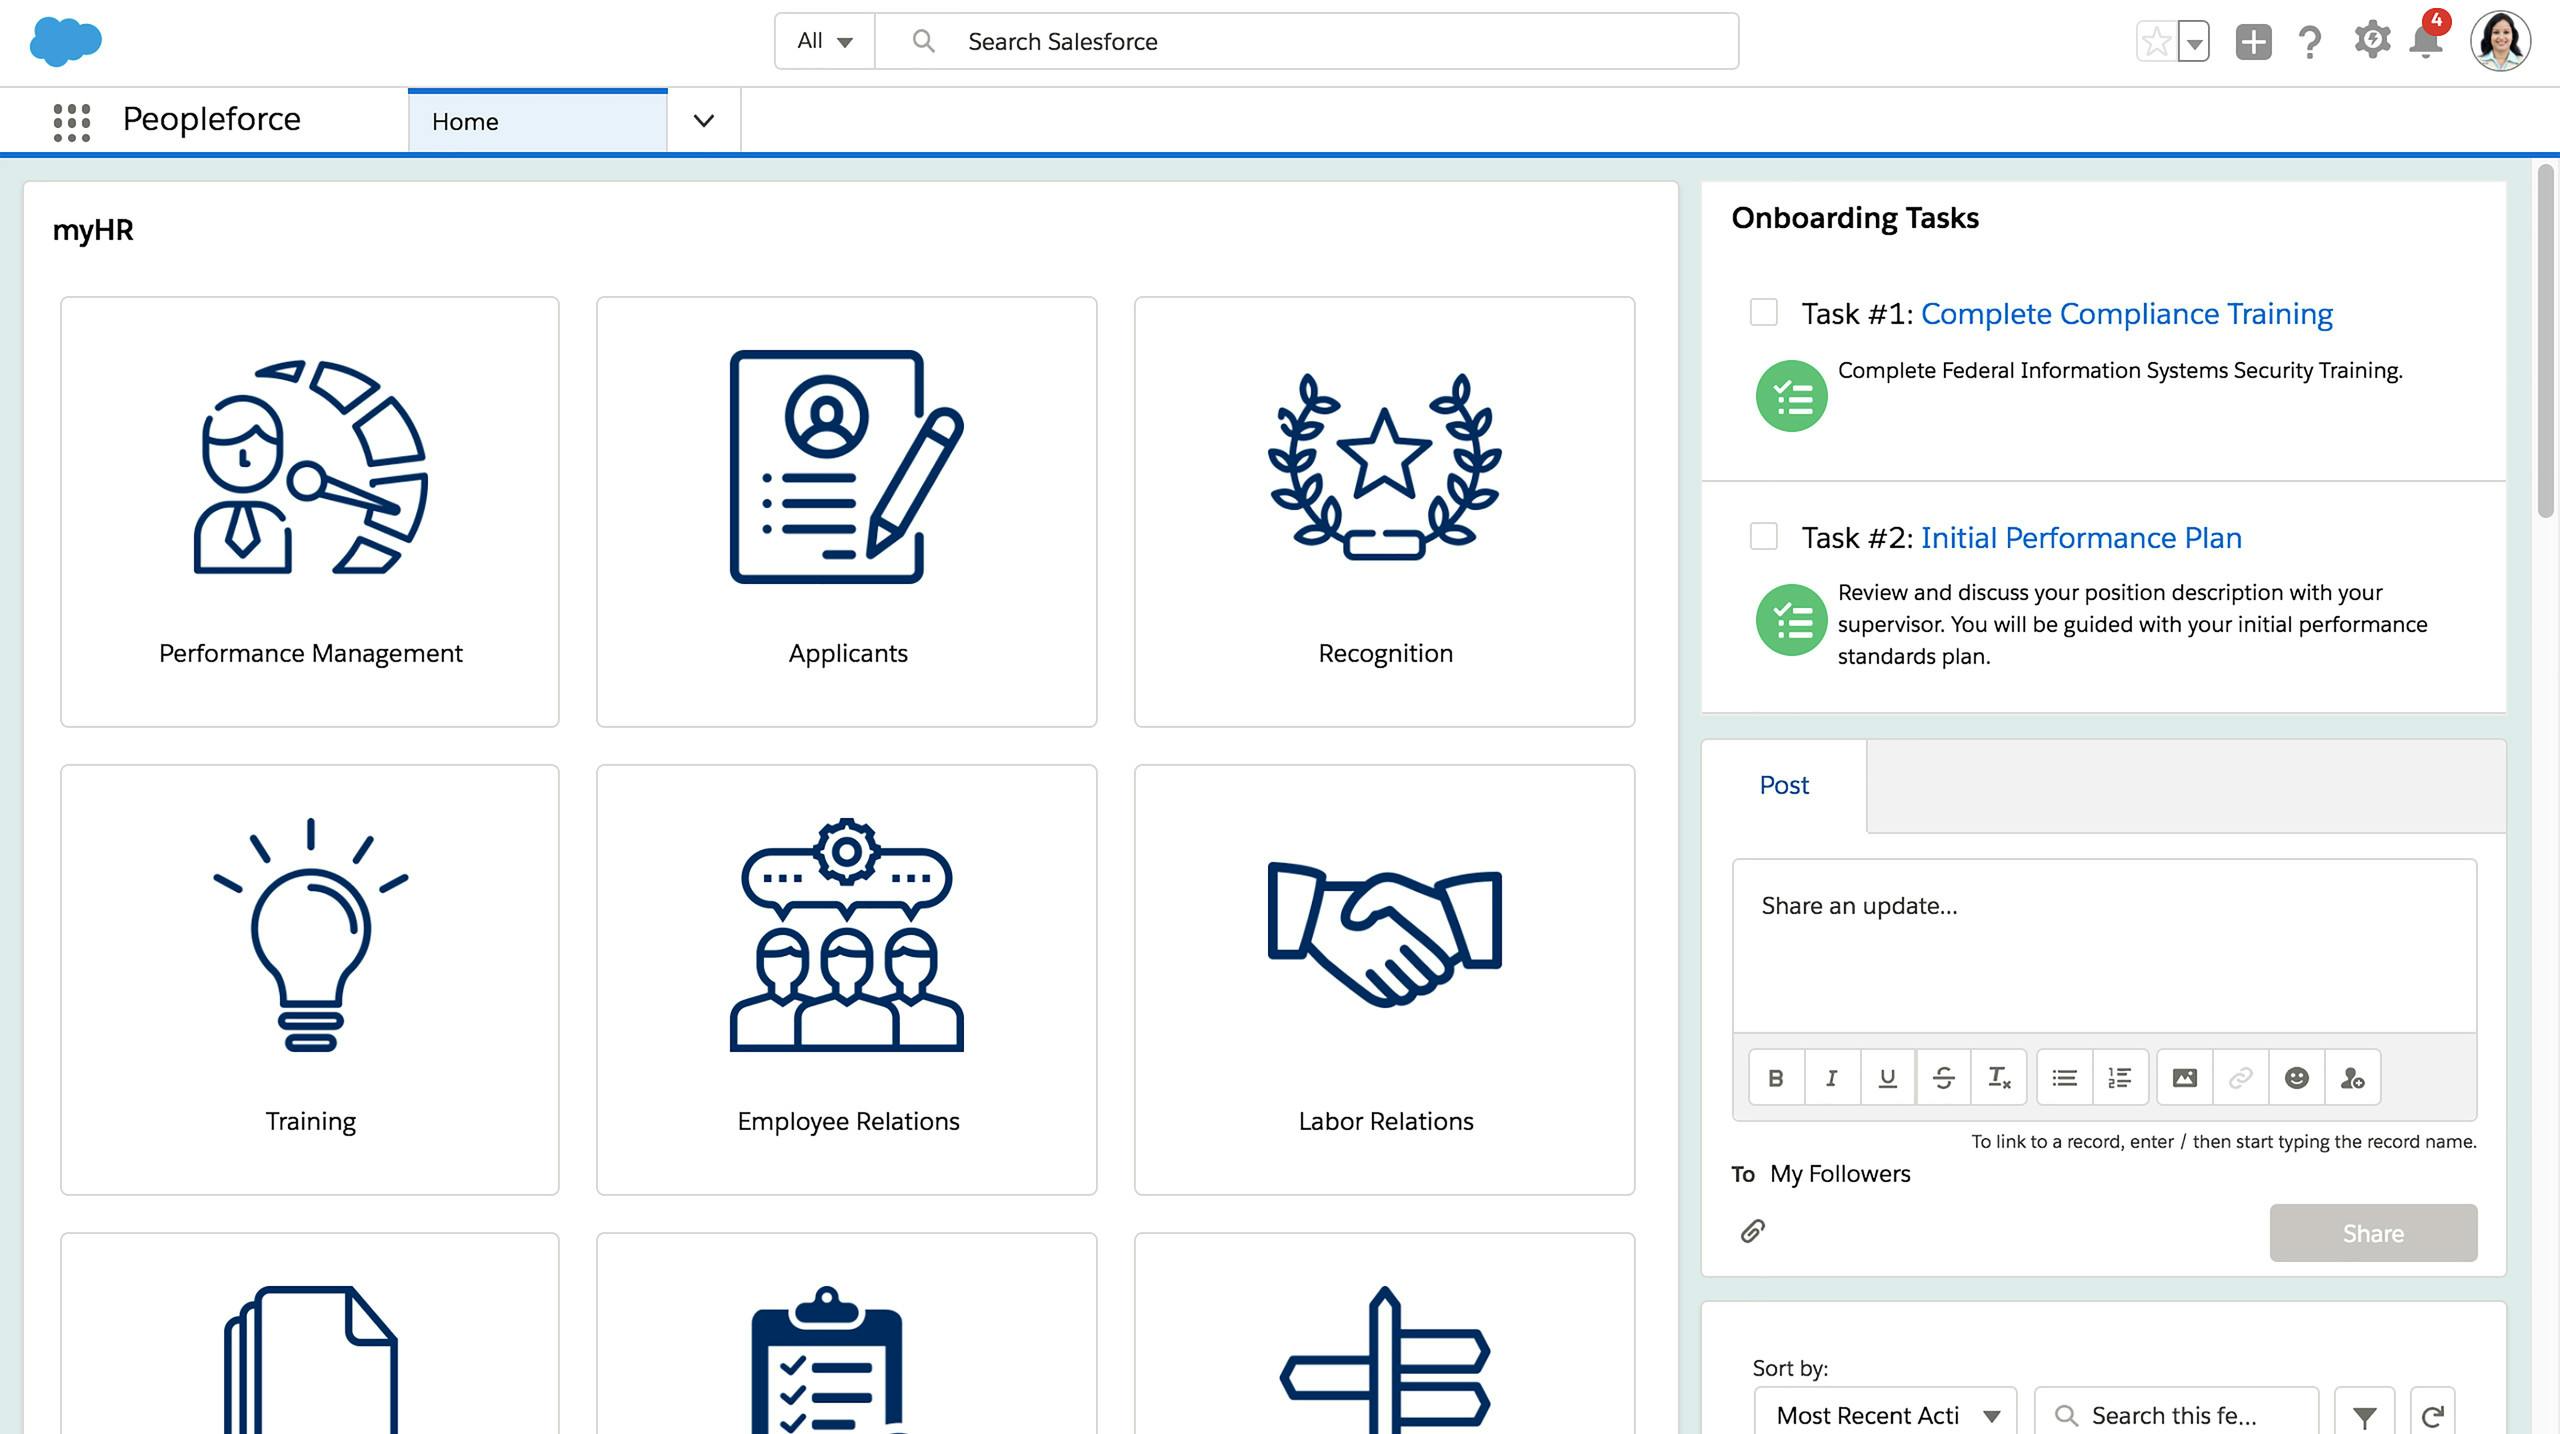
Task: Click the page vertical scrollbar
Action: pos(2546,341)
